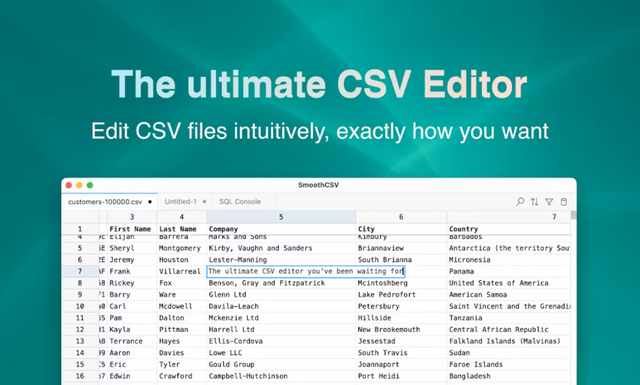The height and width of the screenshot is (385, 640).
Task: Click cell 'Micronesia'
Action: click(509, 260)
